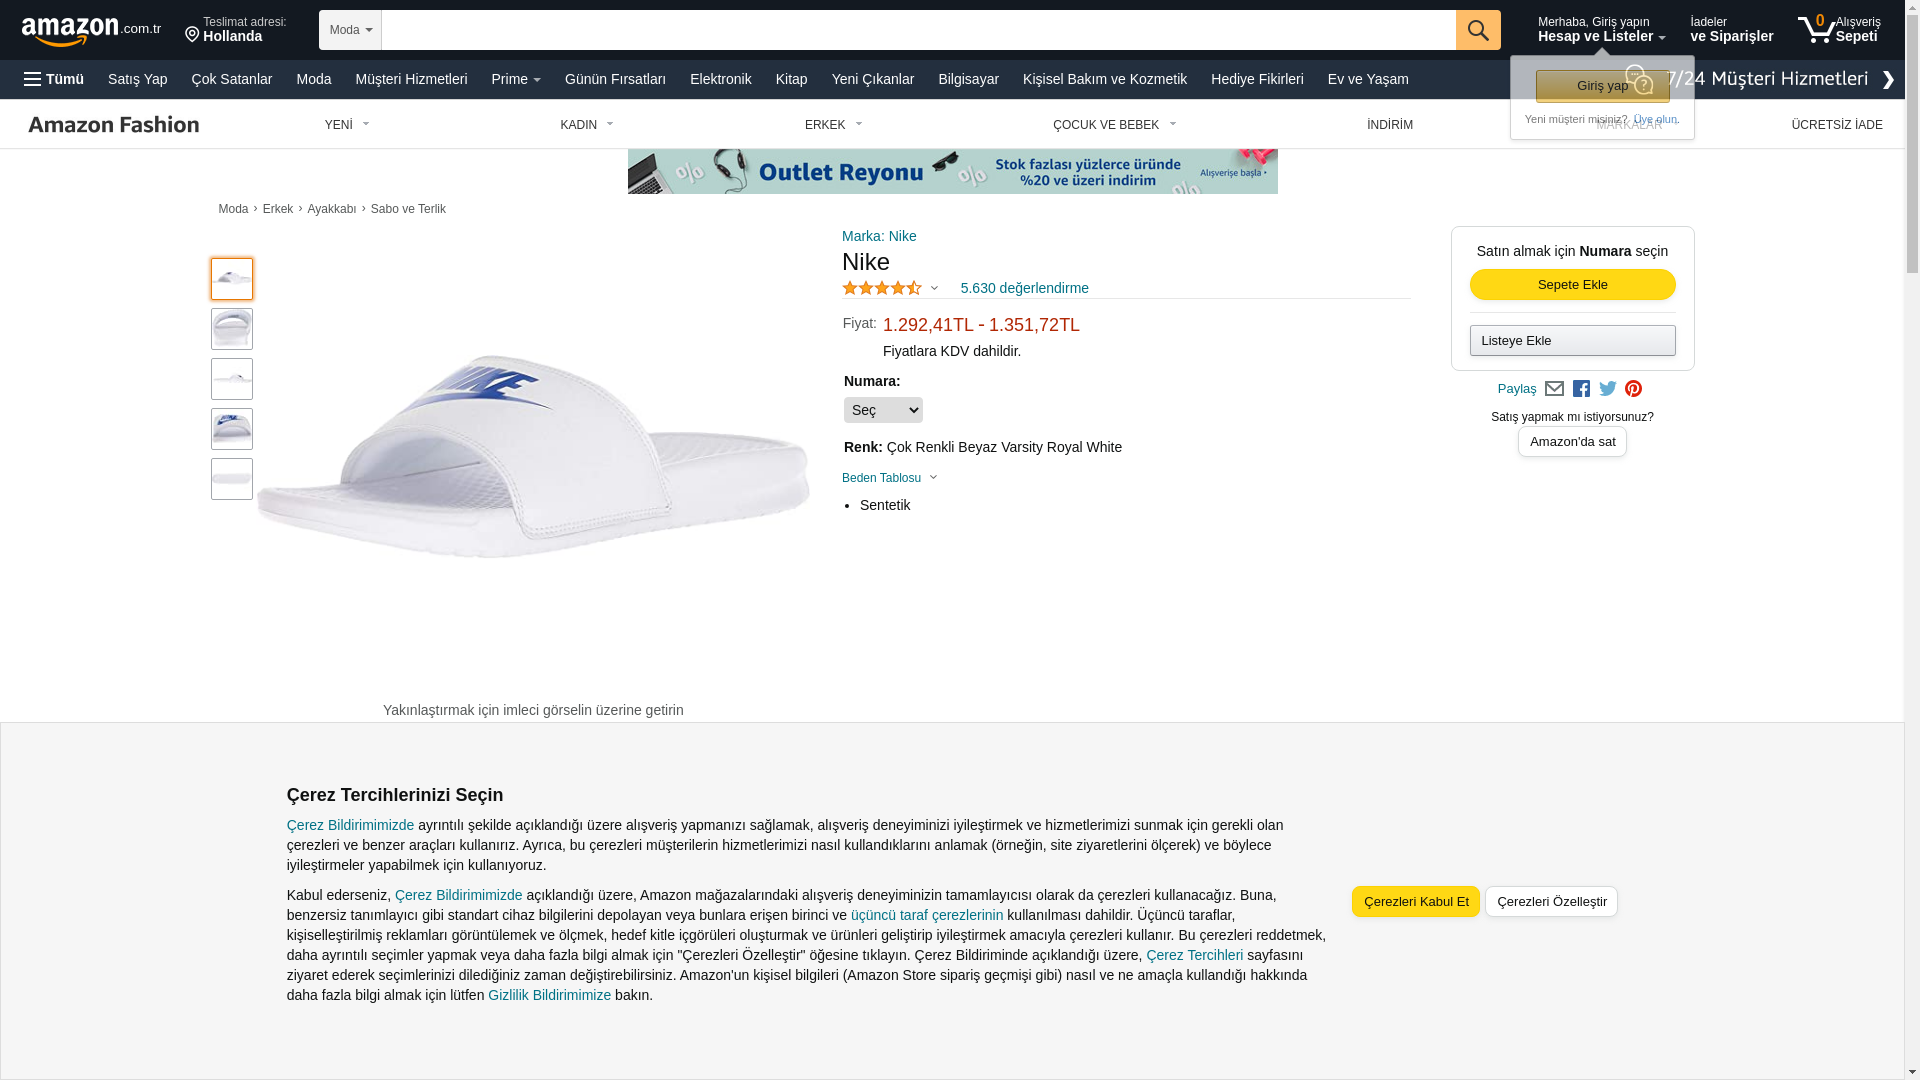Select the second product thumbnail image
The width and height of the screenshot is (1920, 1080).
(232, 329)
